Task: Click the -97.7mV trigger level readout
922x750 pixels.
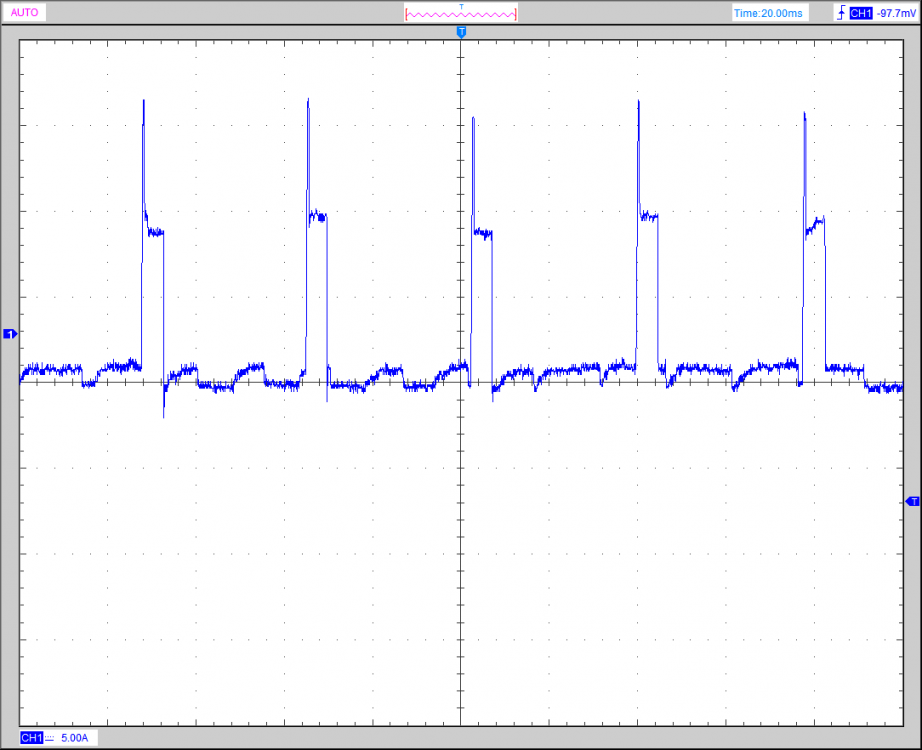Action: [892, 13]
